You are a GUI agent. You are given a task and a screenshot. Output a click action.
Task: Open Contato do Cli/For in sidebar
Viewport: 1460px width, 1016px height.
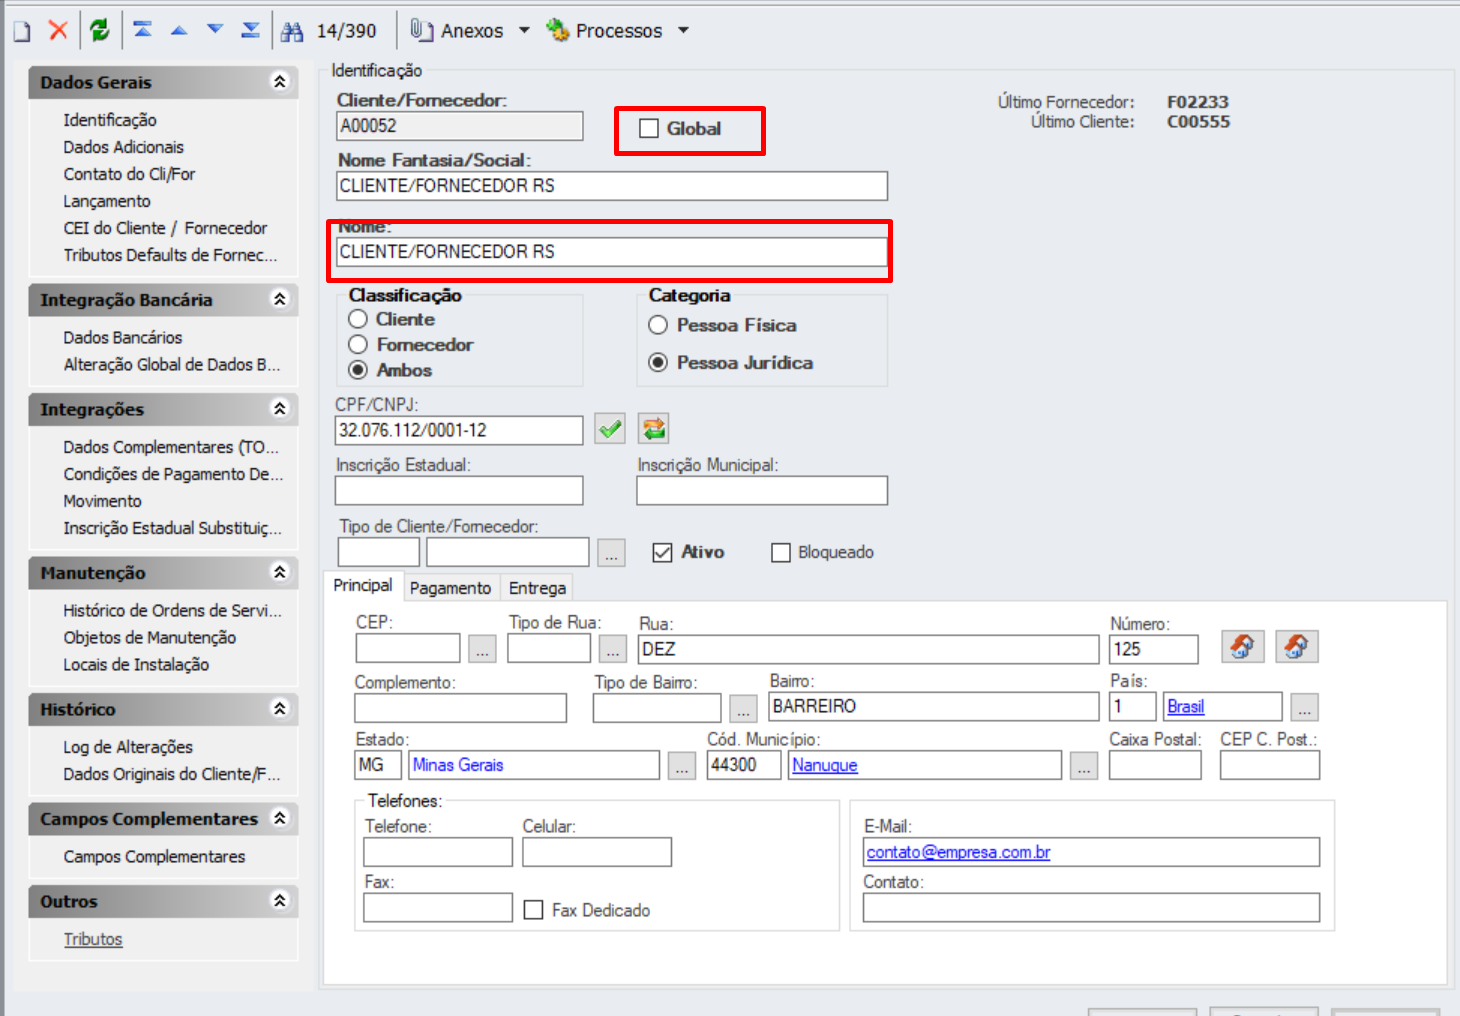click(x=129, y=174)
